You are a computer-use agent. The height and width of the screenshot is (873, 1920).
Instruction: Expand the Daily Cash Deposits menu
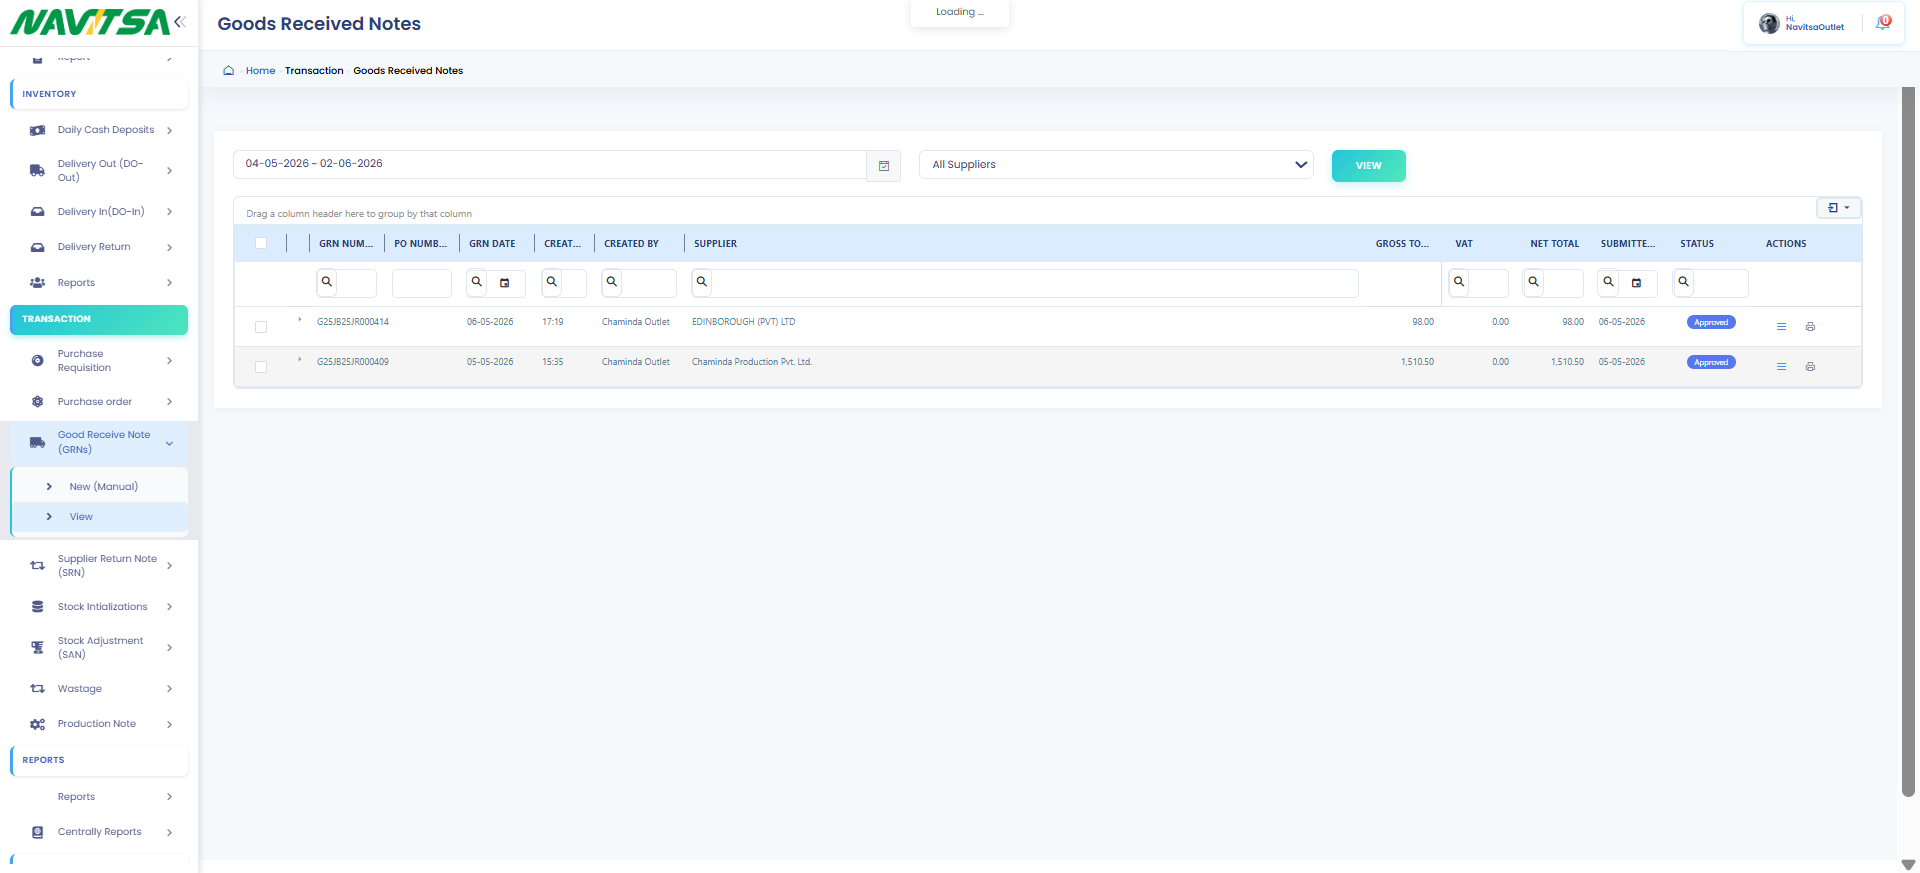(170, 130)
